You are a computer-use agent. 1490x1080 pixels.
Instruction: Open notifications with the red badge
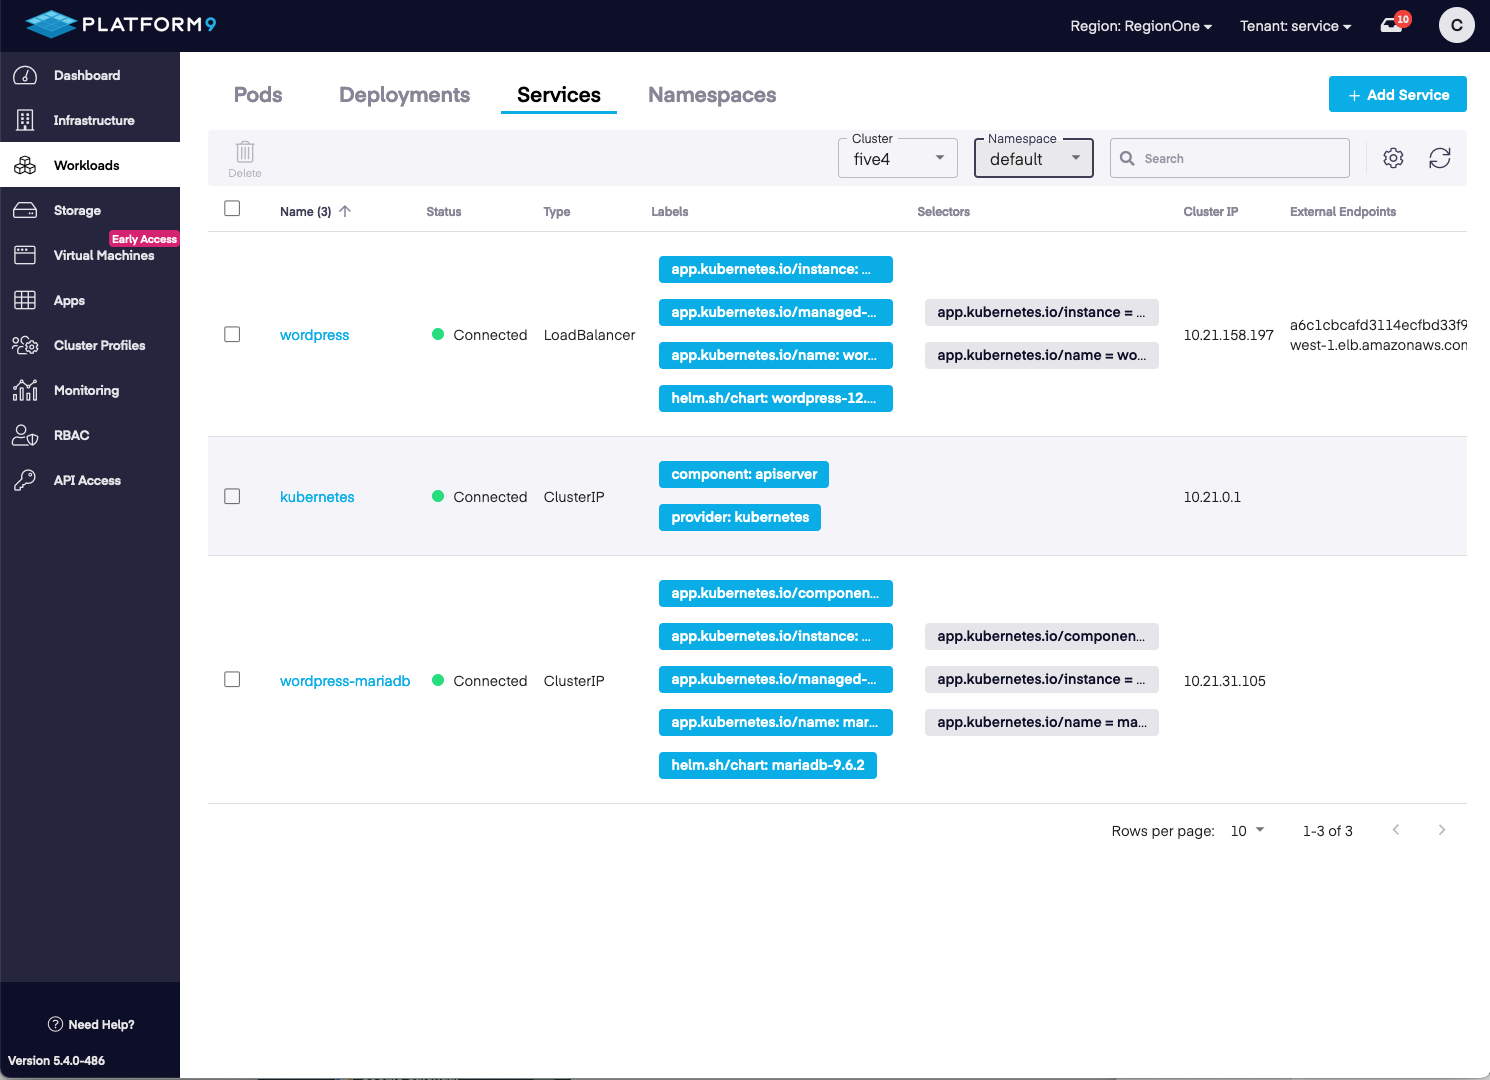click(1393, 25)
